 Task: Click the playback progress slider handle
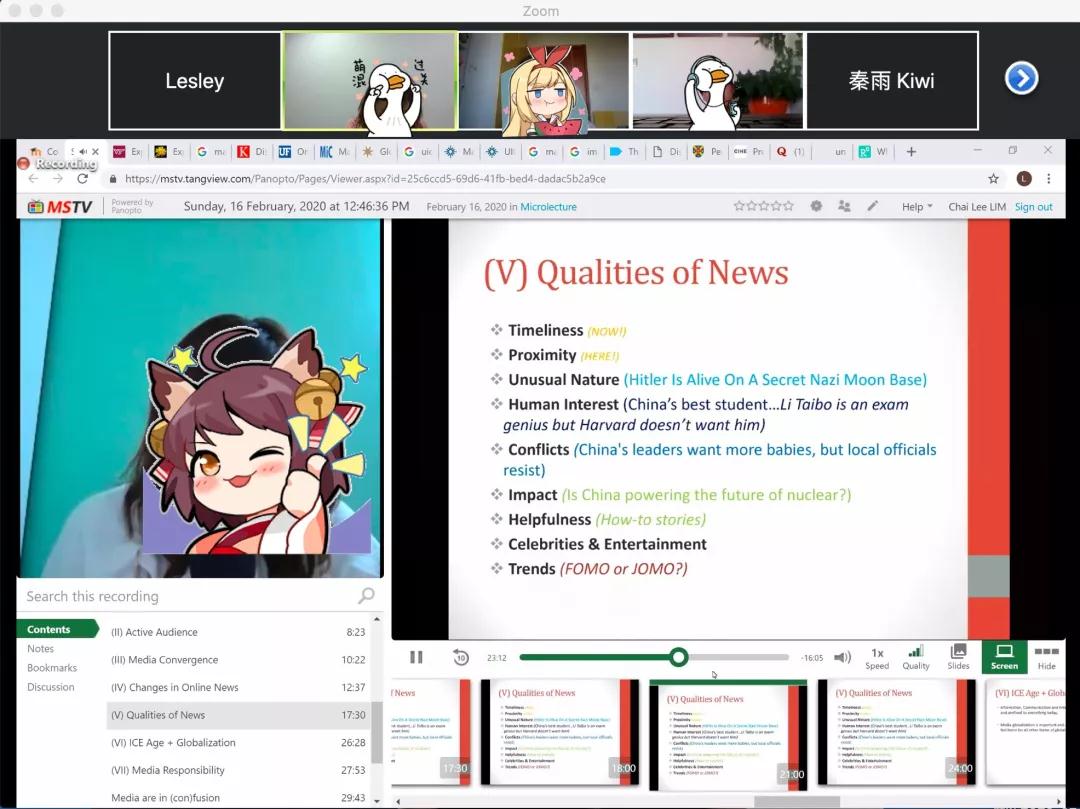point(678,657)
